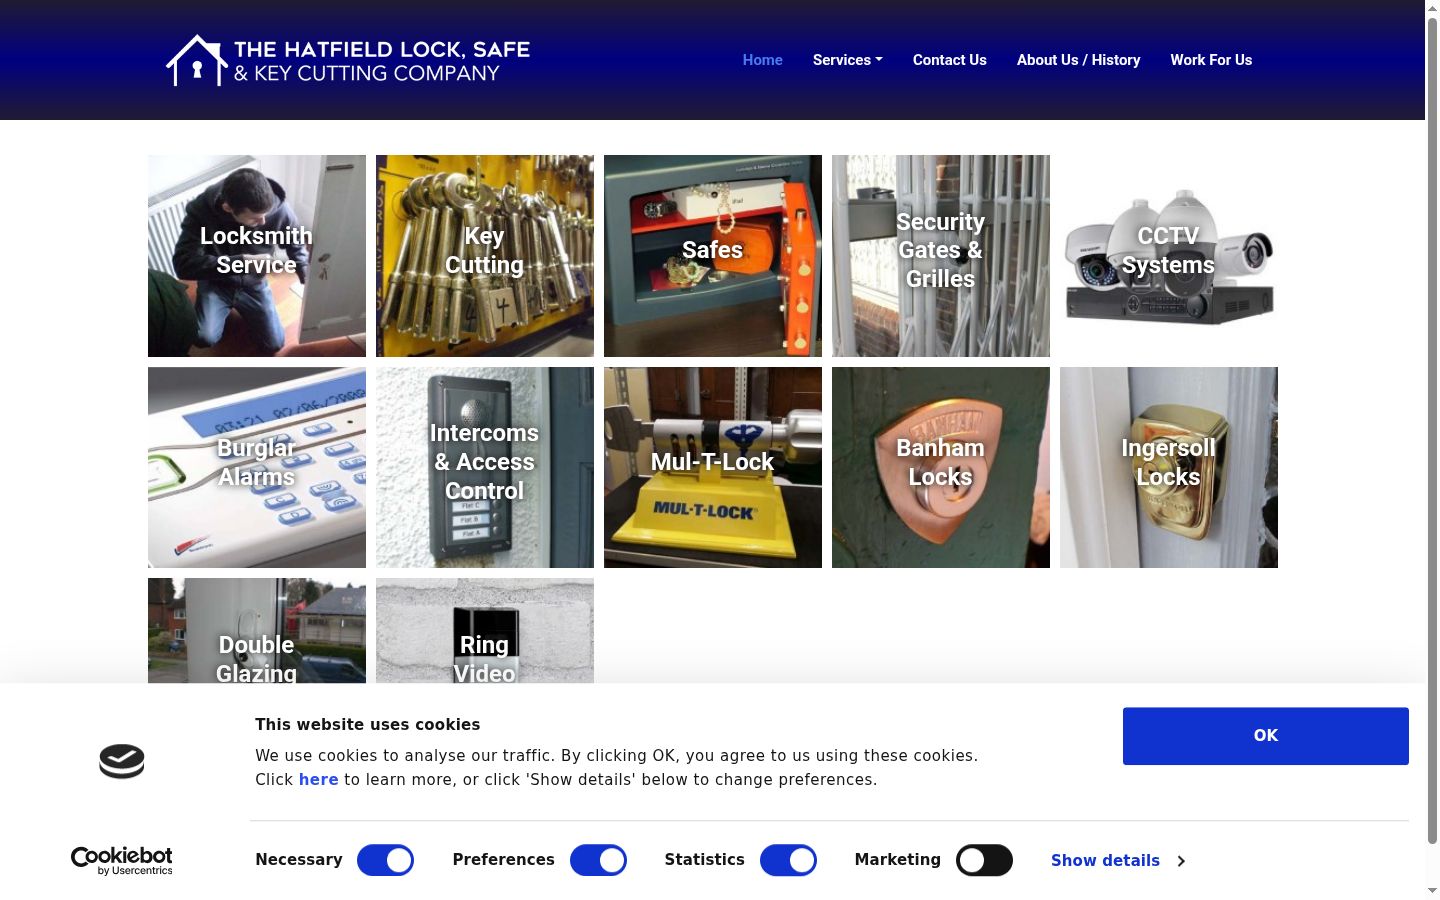Open the Key Cutting tile

(485, 256)
